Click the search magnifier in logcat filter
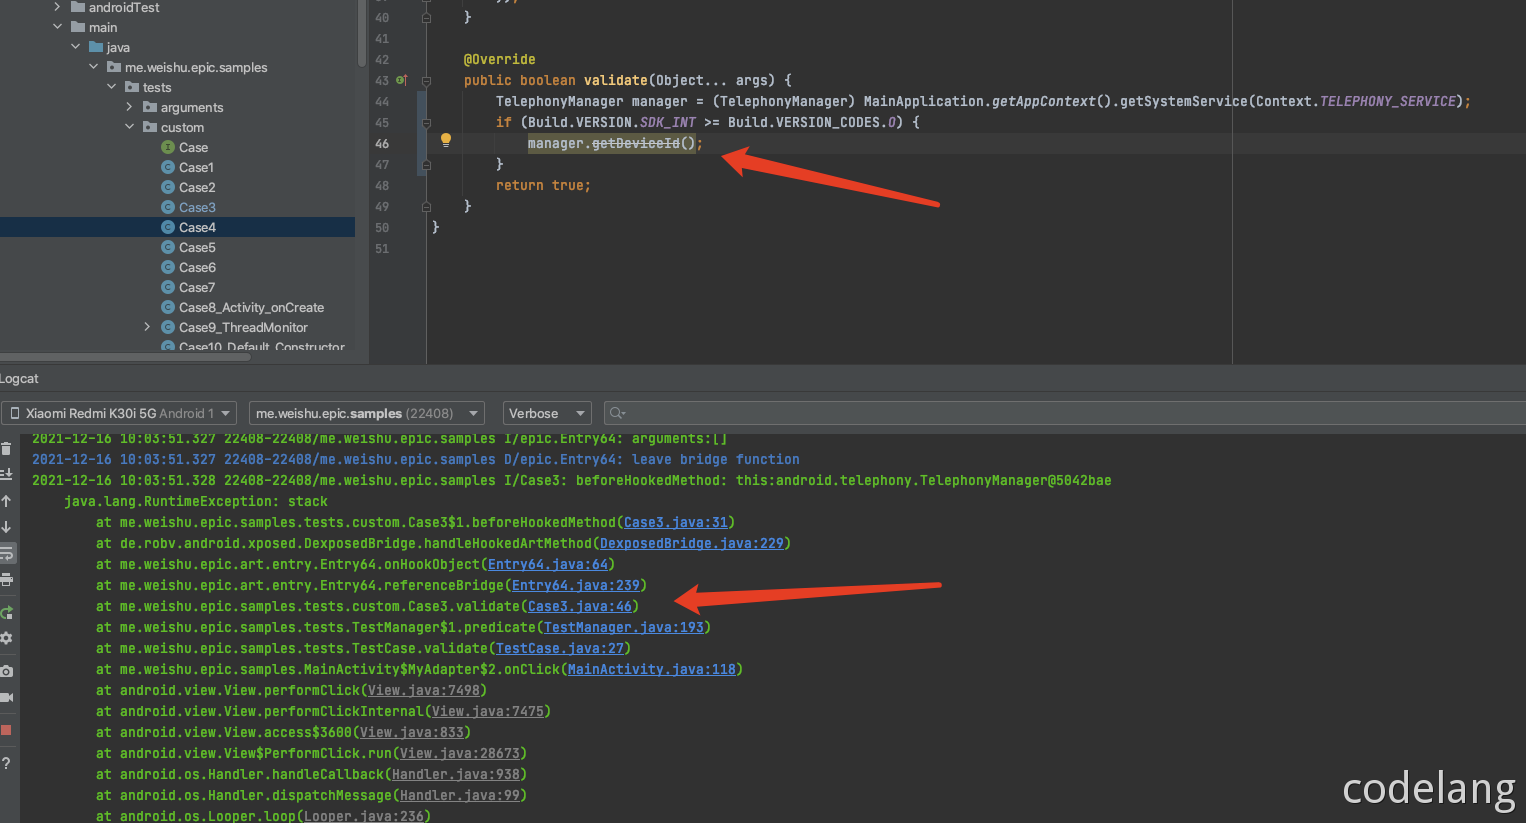 click(x=617, y=413)
